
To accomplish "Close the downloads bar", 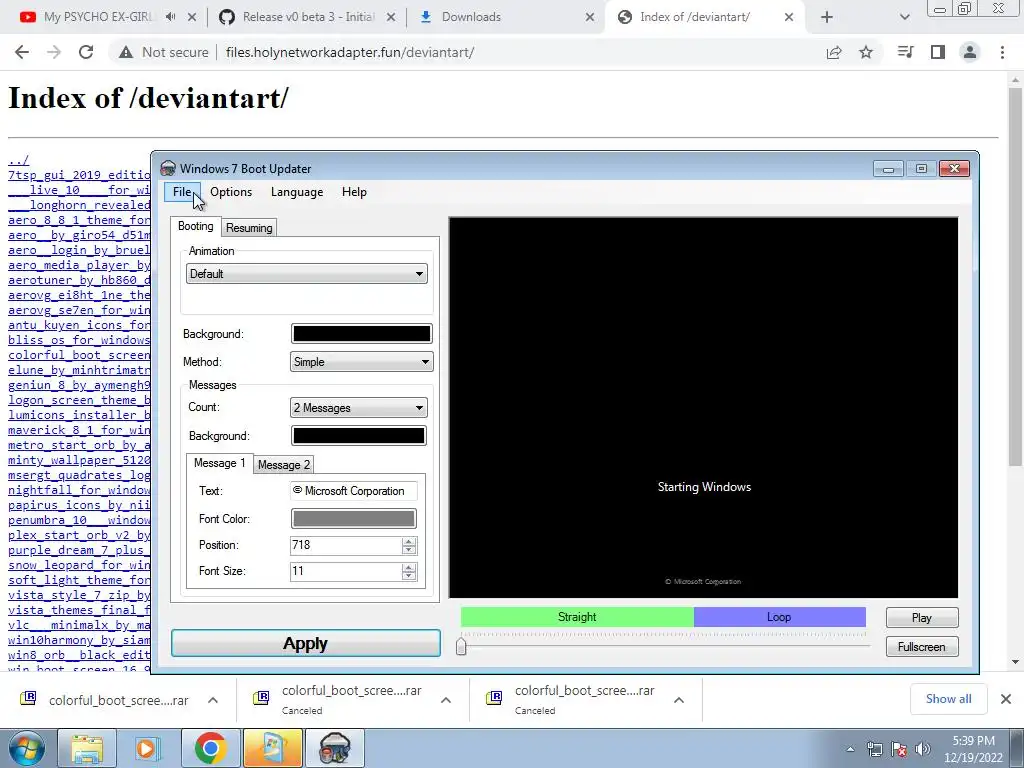I will tap(1006, 699).
